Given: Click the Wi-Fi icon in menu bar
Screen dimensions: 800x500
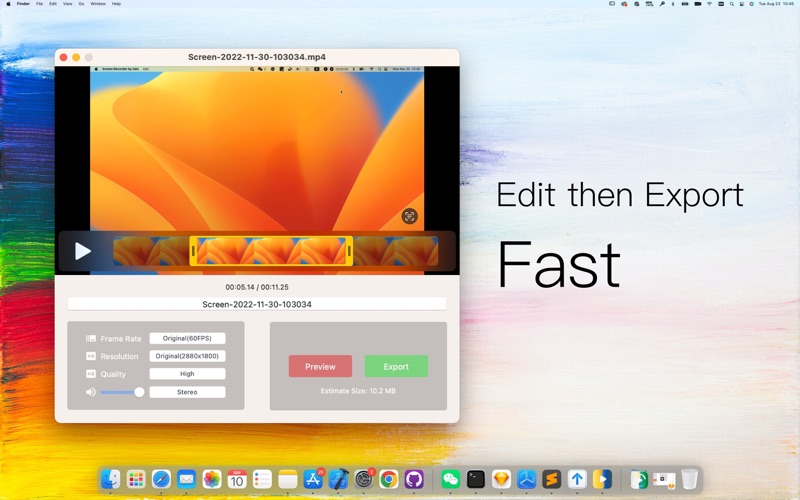Looking at the screenshot, I should pyautogui.click(x=709, y=4).
